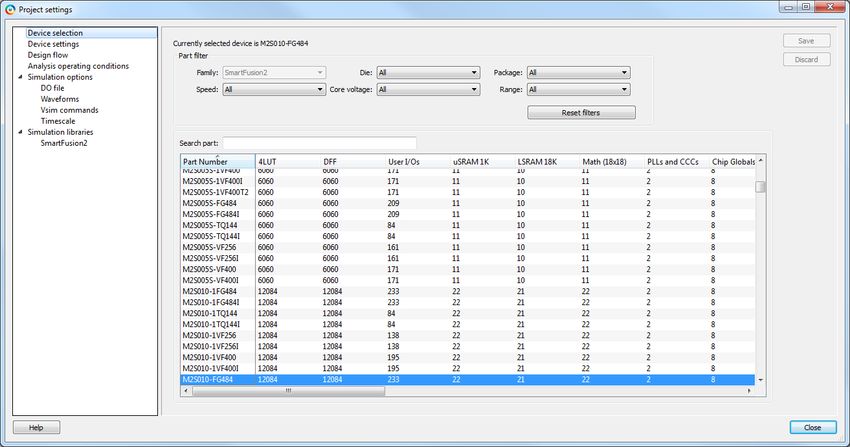The width and height of the screenshot is (850, 447).
Task: Open the Die filter dropdown
Action: (x=428, y=73)
